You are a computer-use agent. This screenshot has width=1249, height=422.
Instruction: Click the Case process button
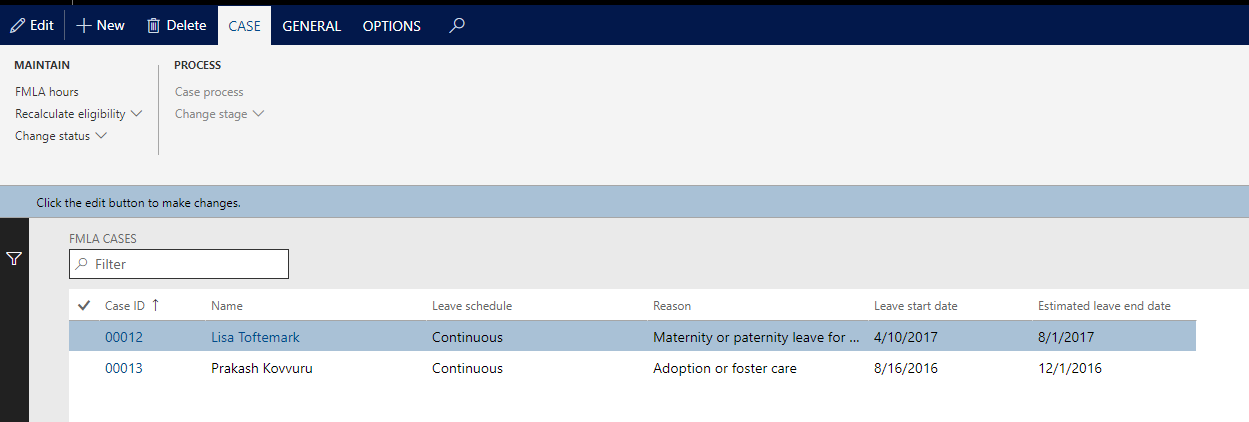[209, 92]
